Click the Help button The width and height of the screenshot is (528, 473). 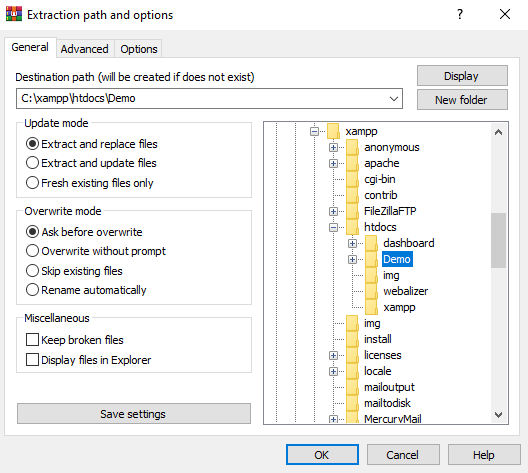[x=484, y=455]
